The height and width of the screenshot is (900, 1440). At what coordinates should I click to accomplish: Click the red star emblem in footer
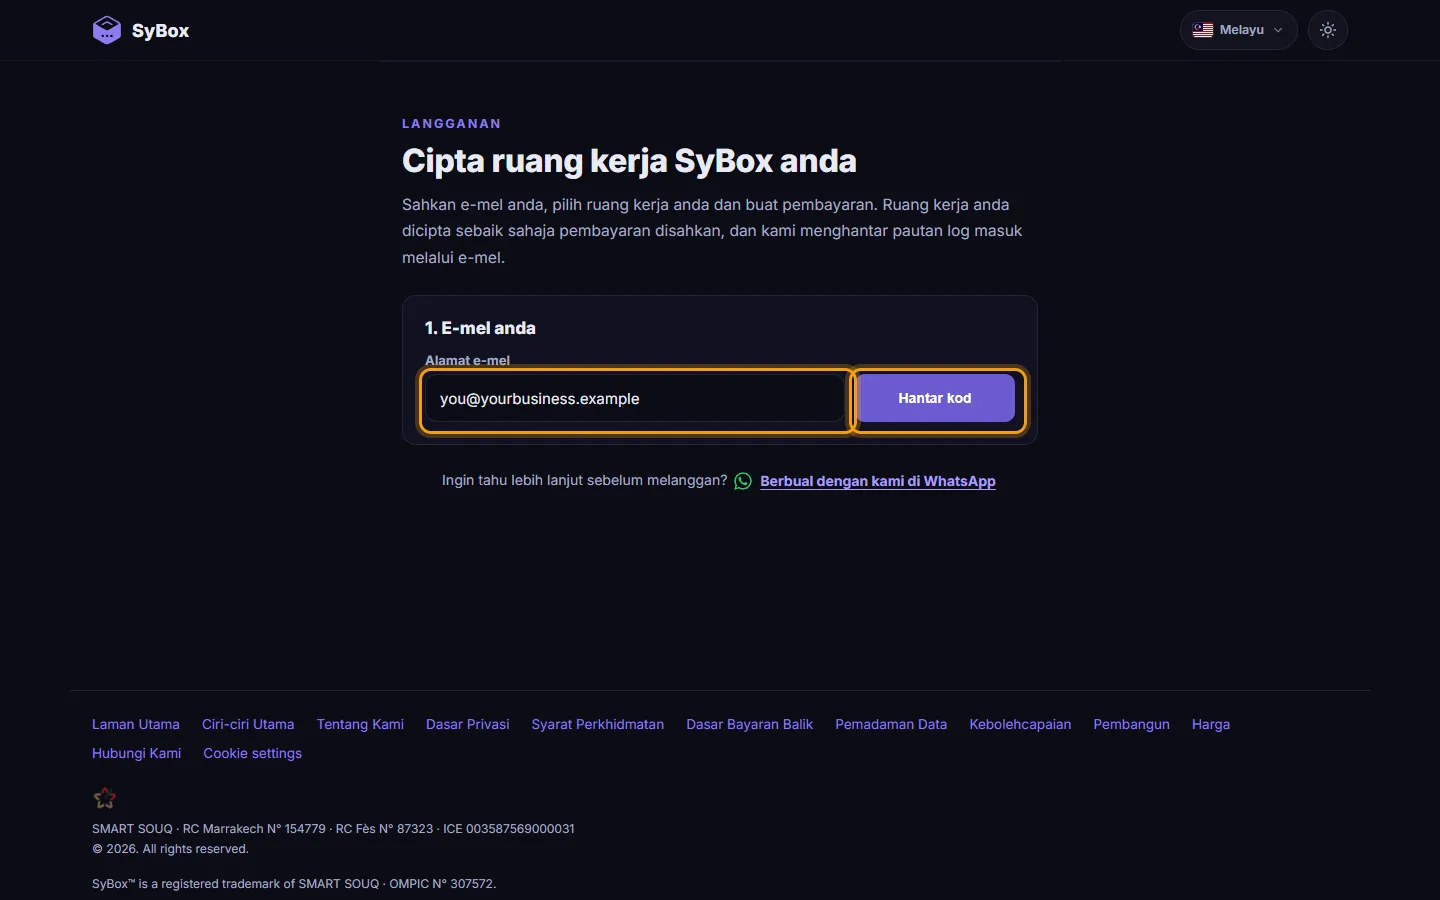point(105,798)
